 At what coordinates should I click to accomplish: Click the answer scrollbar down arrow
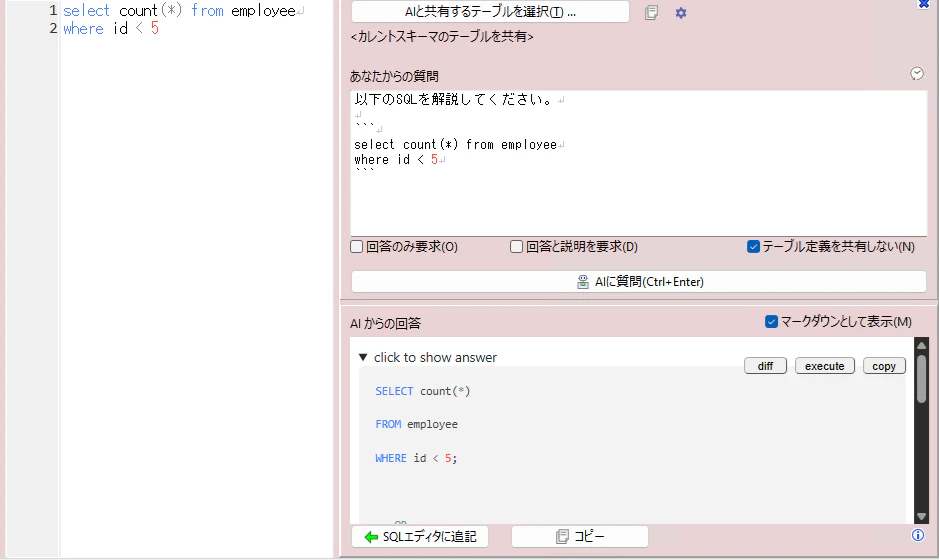(921, 516)
